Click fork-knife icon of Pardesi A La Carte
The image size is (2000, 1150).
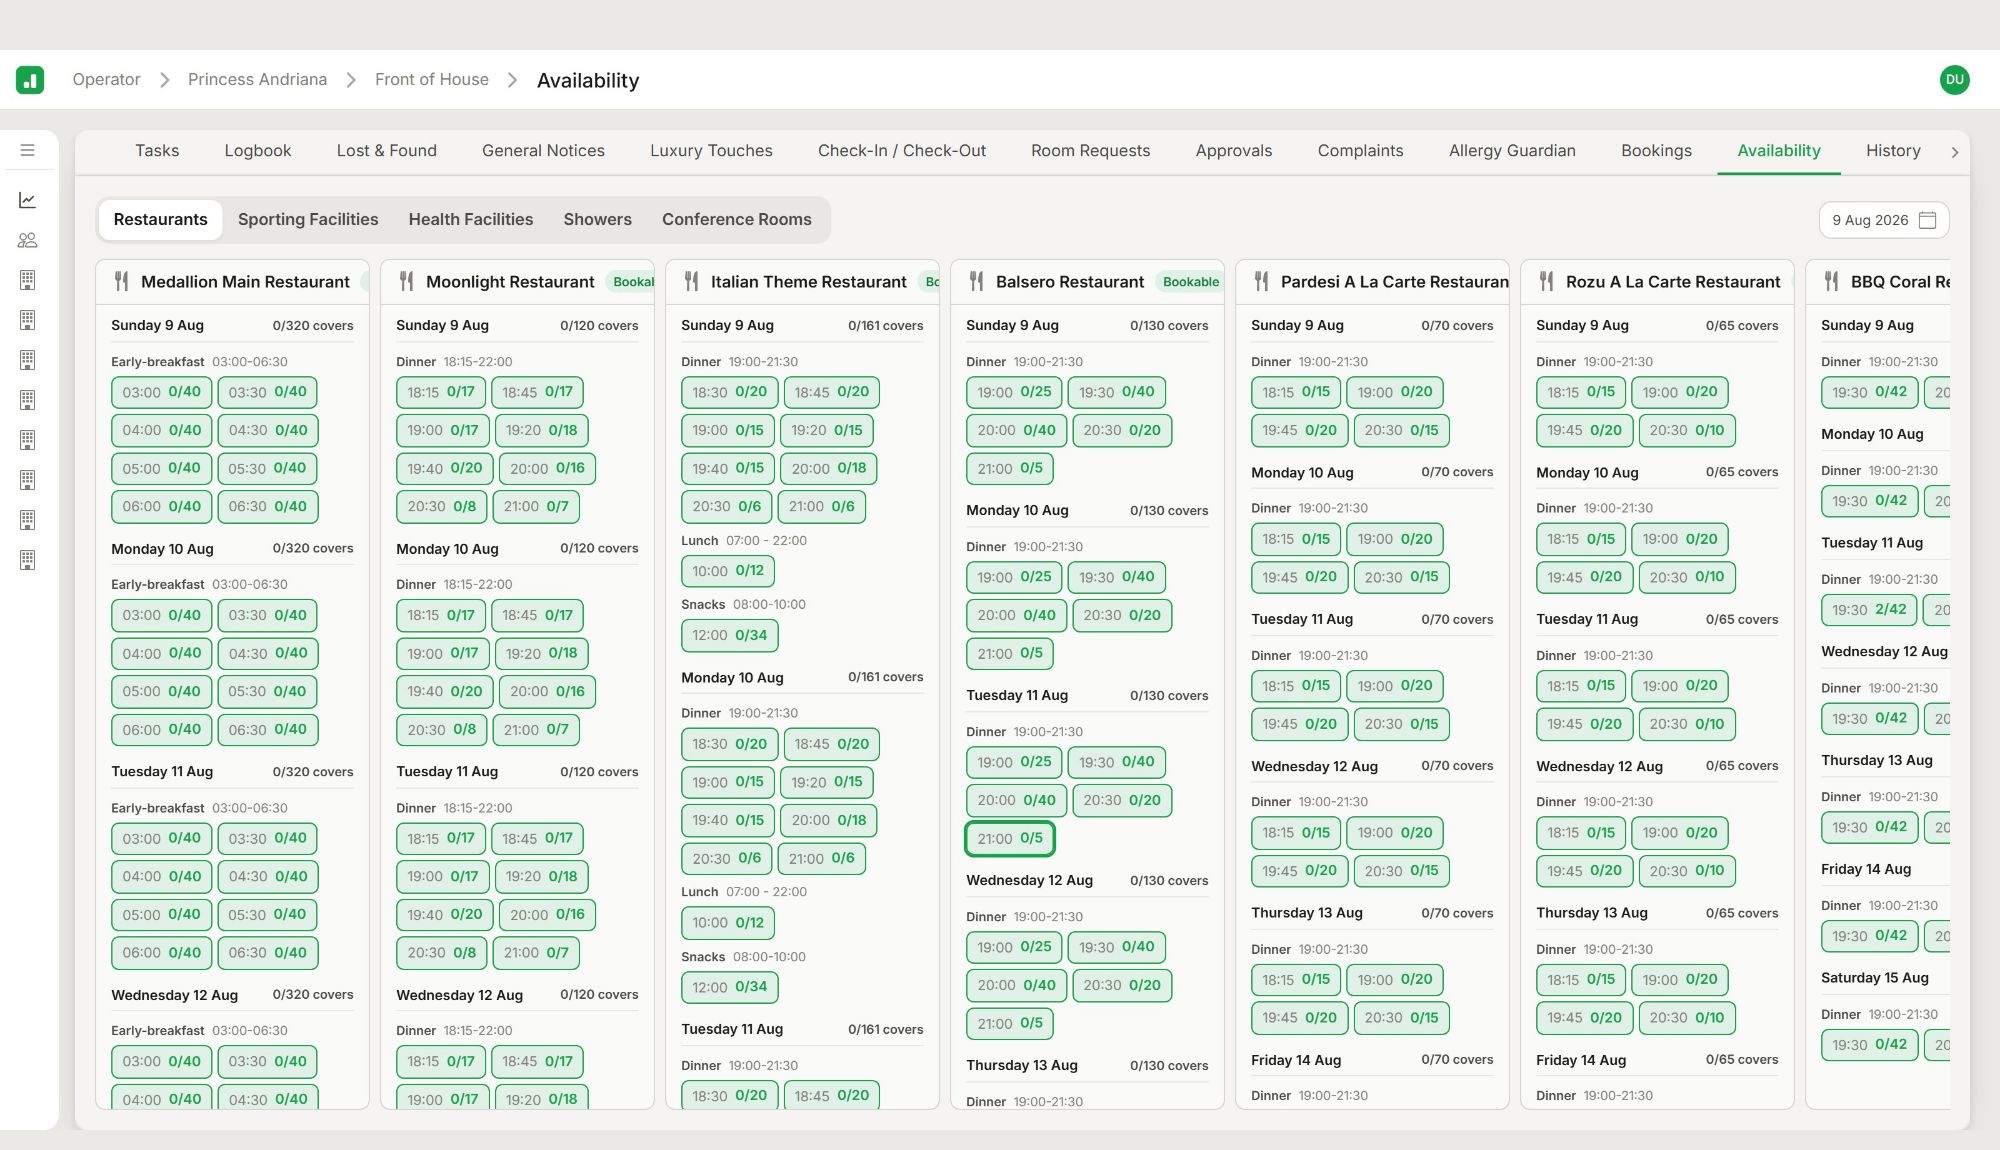click(1262, 282)
